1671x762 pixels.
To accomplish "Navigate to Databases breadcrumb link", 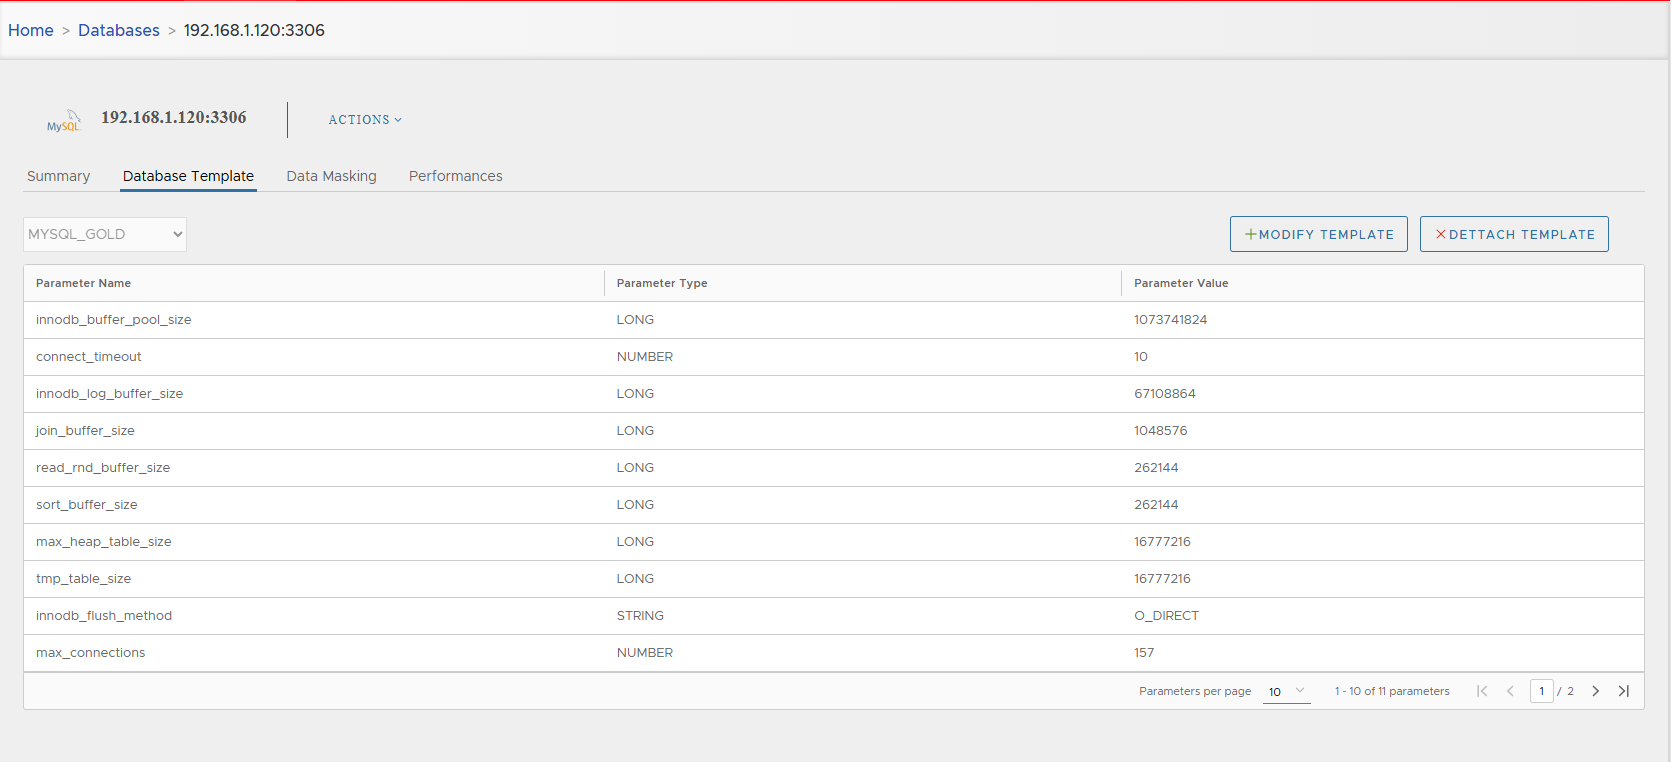I will (119, 30).
